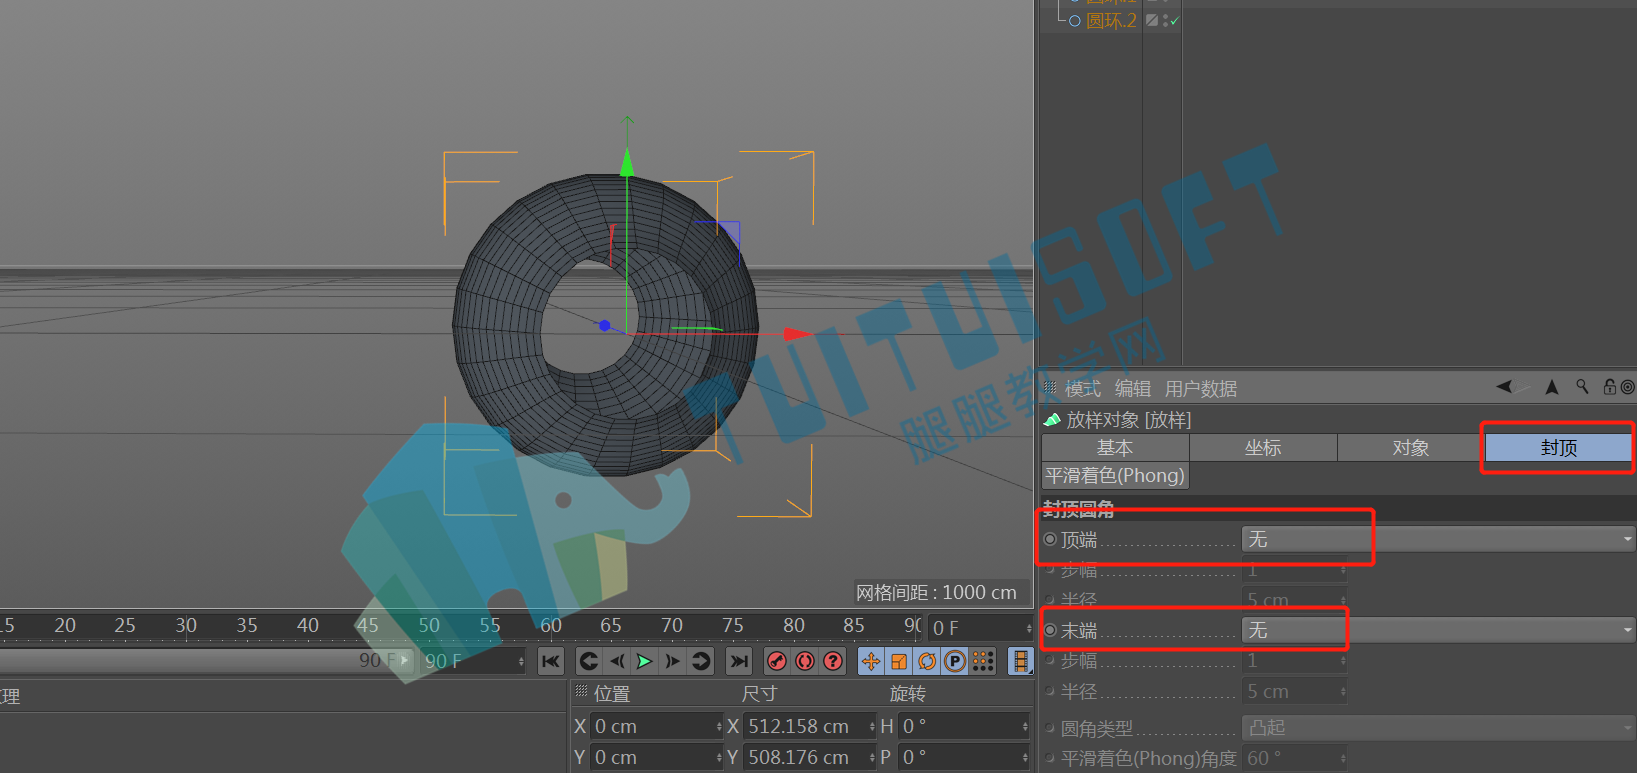Open the 末端 cap type dropdown
The width and height of the screenshot is (1637, 773).
click(1438, 630)
